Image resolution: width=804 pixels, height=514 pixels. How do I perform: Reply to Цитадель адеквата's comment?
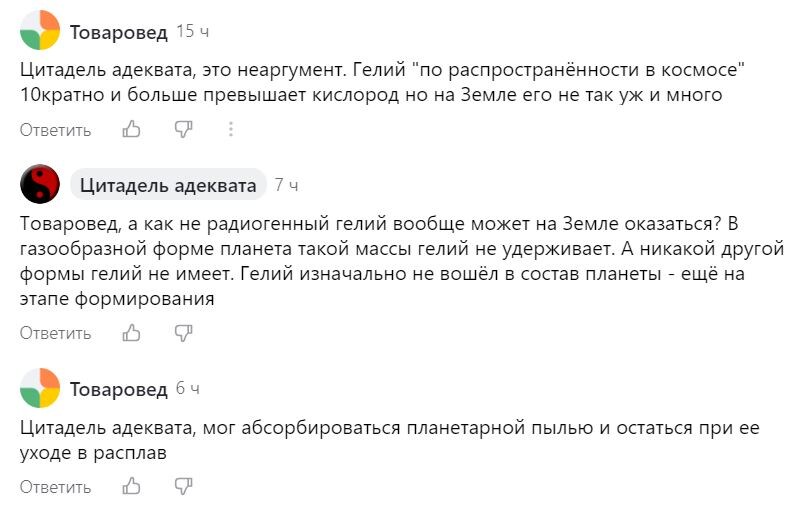[x=55, y=333]
